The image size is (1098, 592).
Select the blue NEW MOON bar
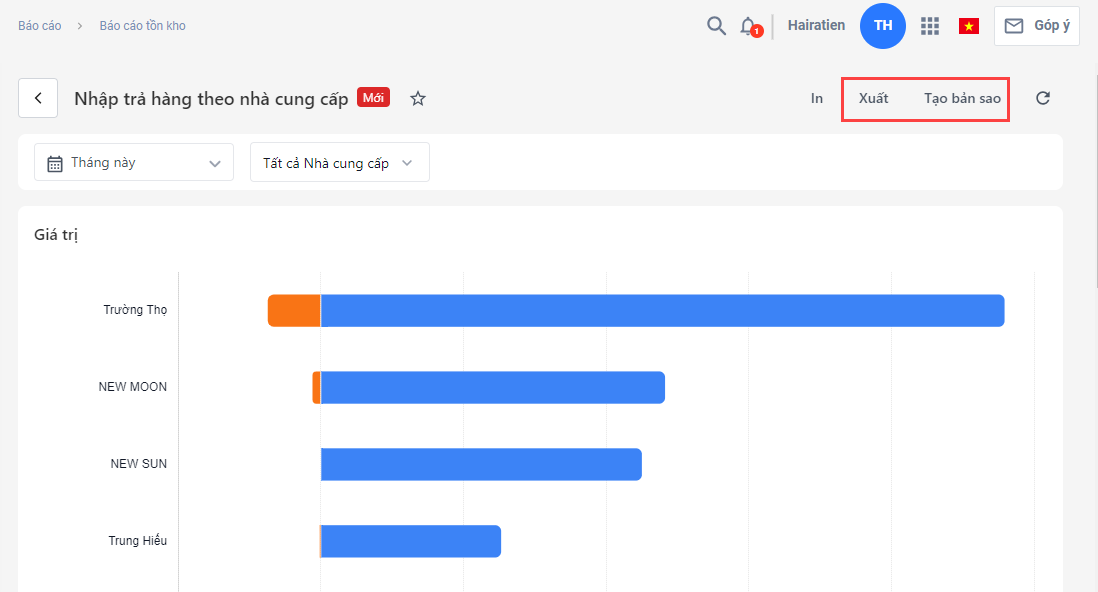point(493,387)
